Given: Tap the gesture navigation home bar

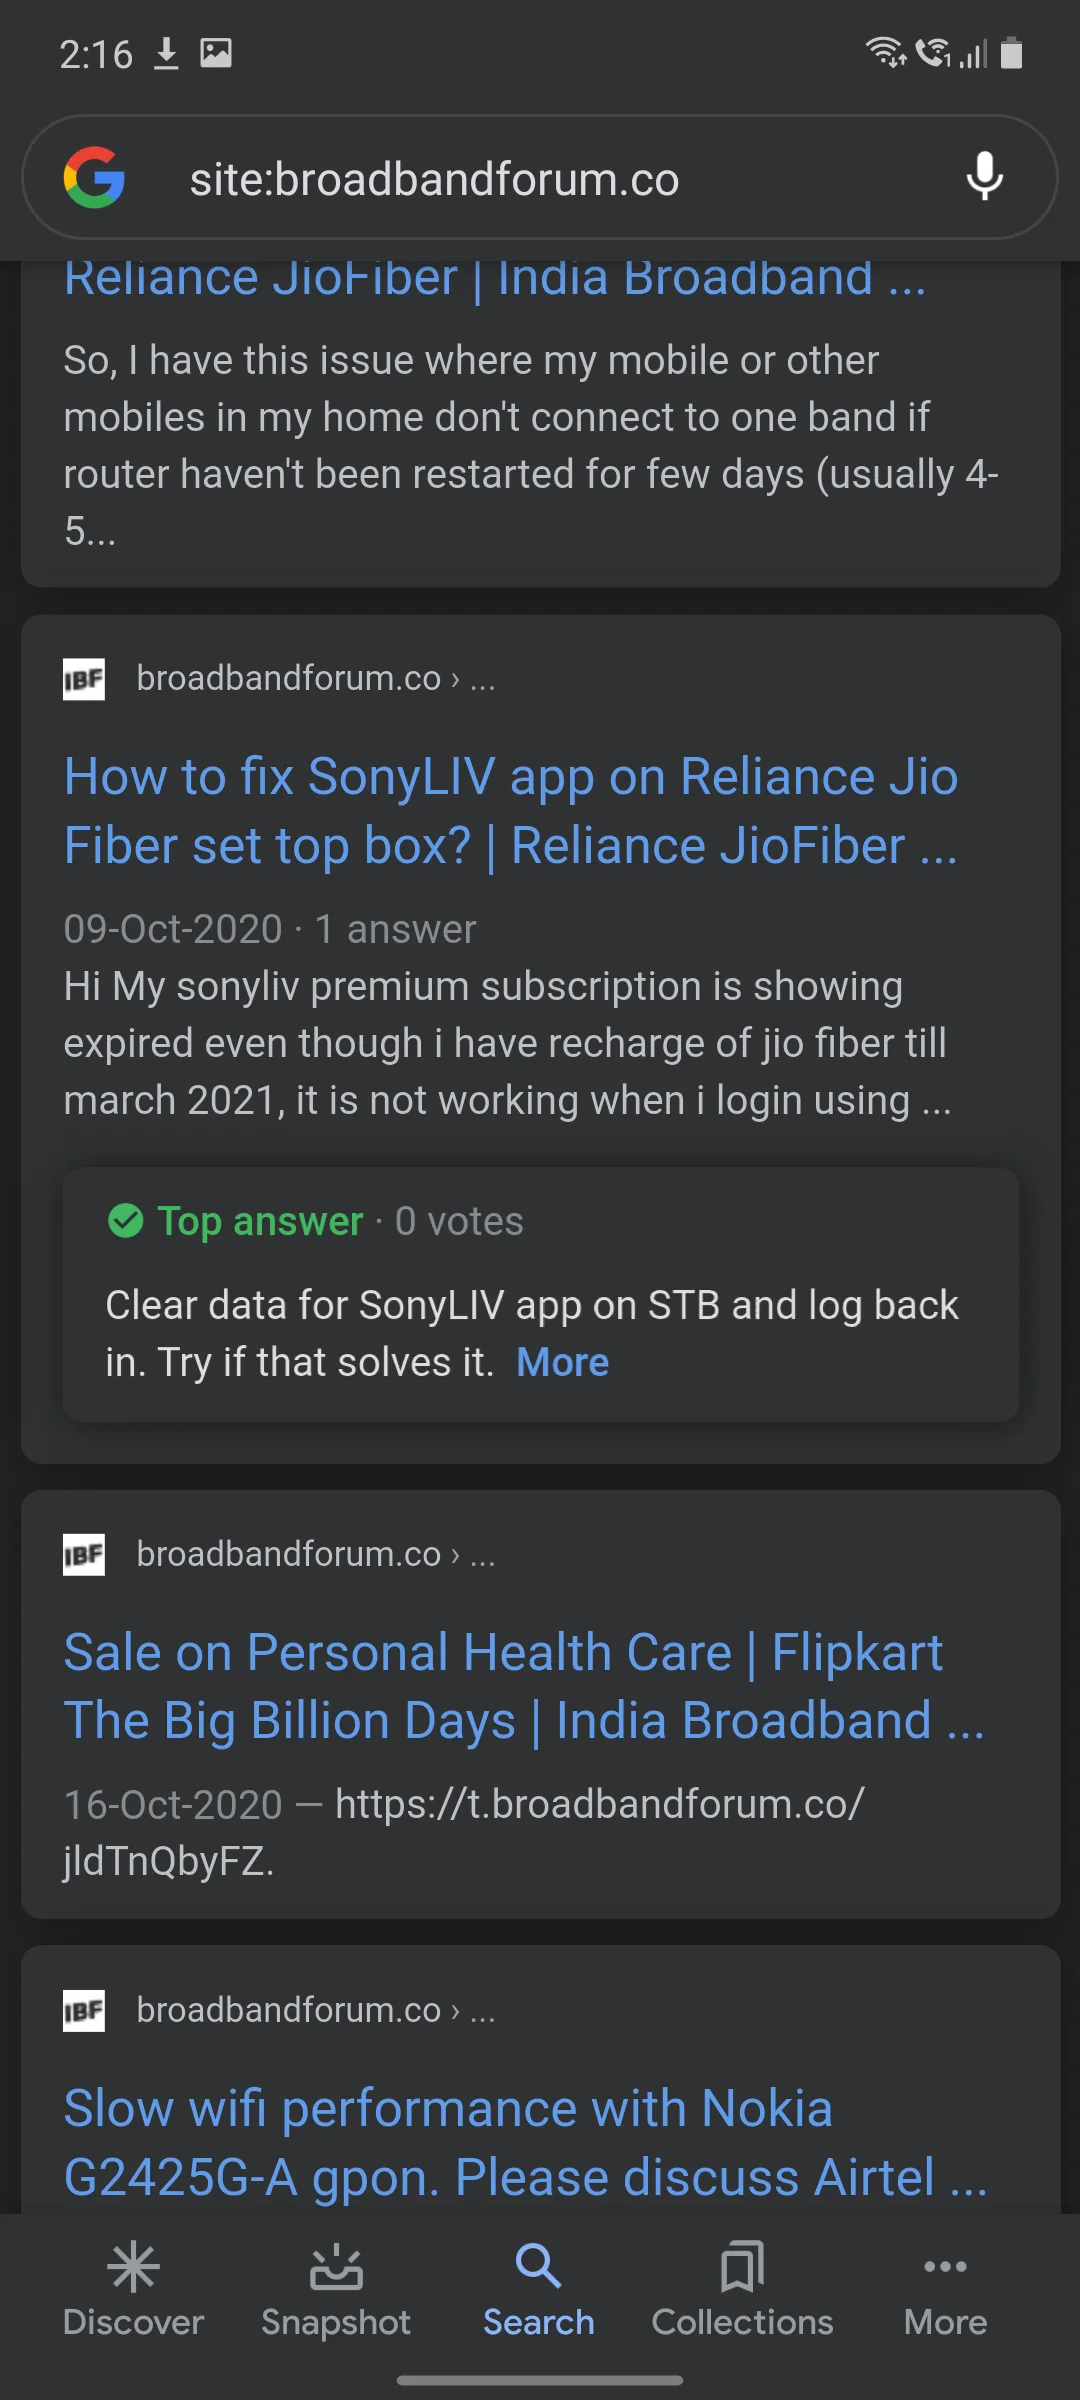Looking at the screenshot, I should pyautogui.click(x=540, y=2381).
